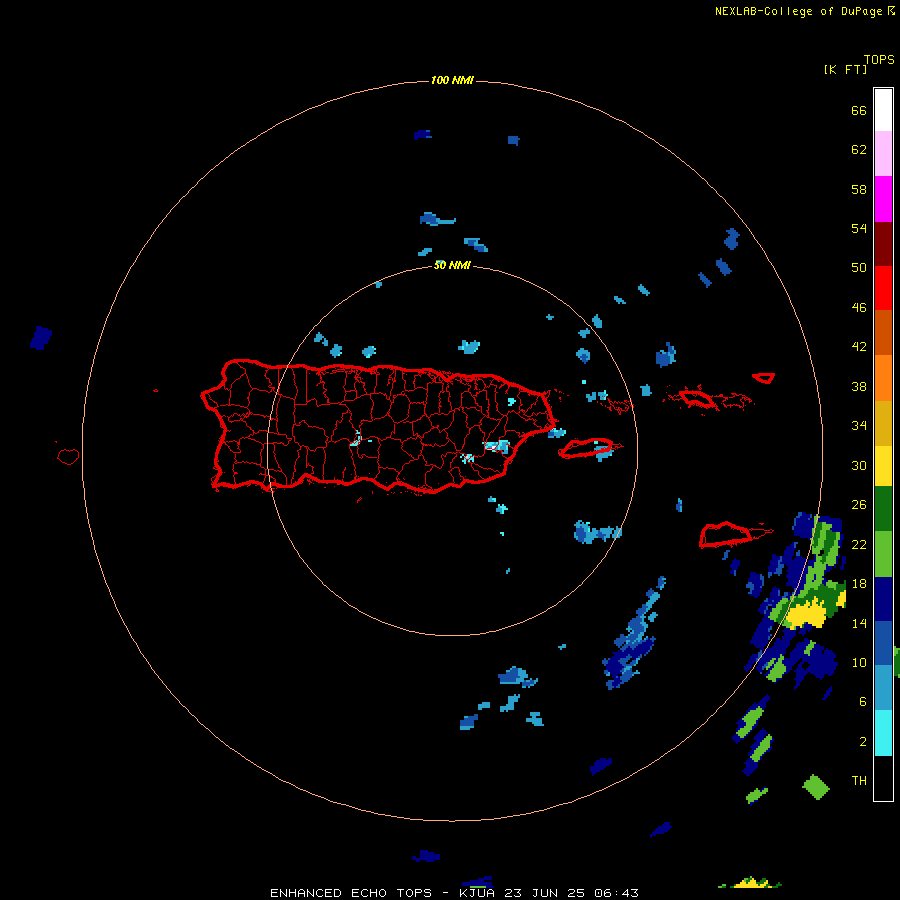The image size is (900, 900).
Task: Click the NEXLAB-College of DuPage label
Action: coord(798,11)
